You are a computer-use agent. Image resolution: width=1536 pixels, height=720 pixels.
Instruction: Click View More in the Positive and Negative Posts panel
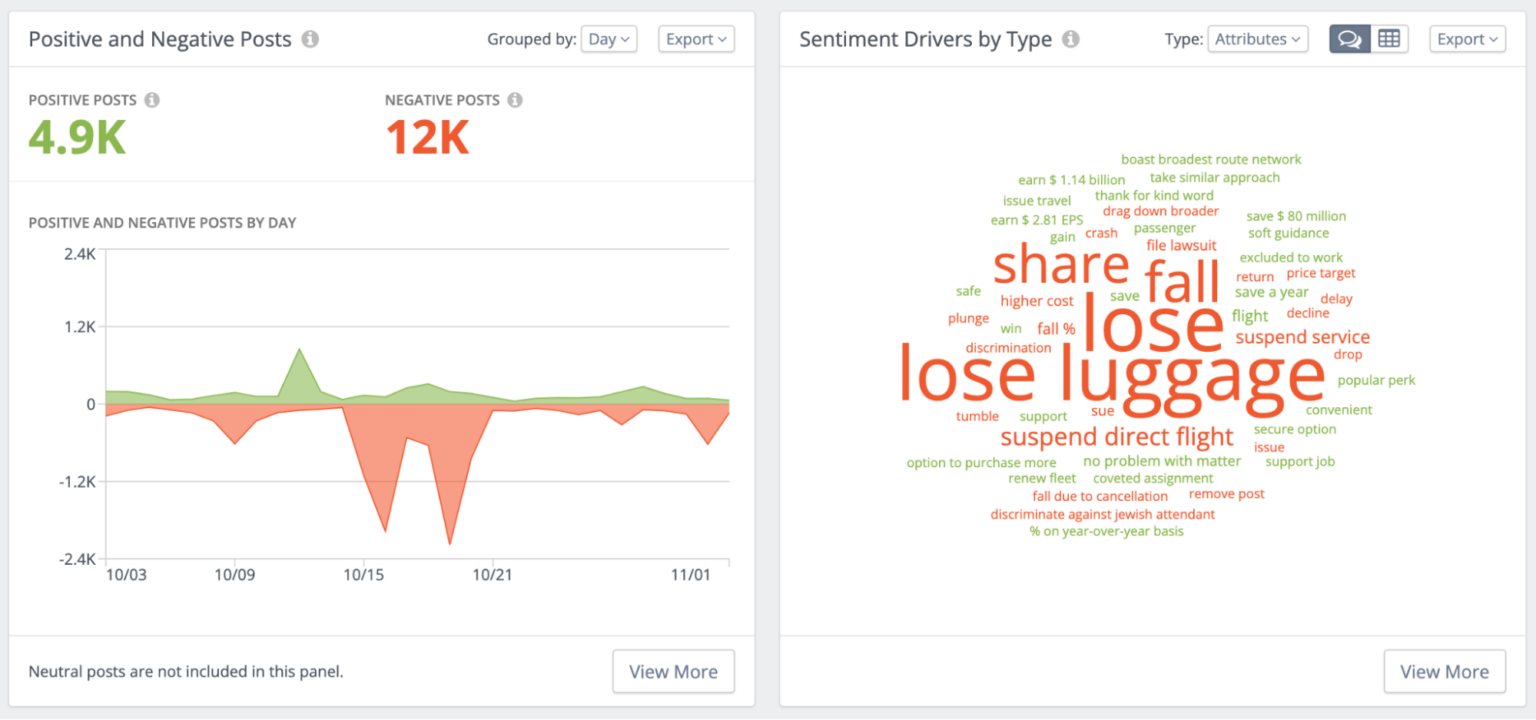(673, 671)
